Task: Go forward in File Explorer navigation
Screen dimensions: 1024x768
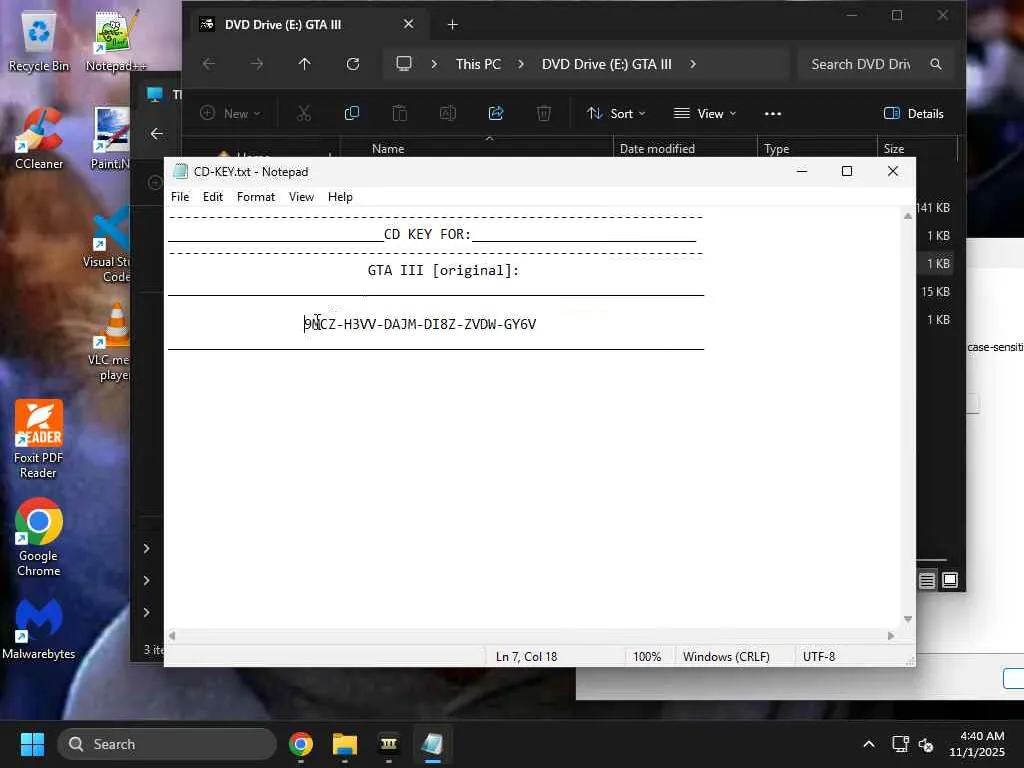Action: pos(257,64)
